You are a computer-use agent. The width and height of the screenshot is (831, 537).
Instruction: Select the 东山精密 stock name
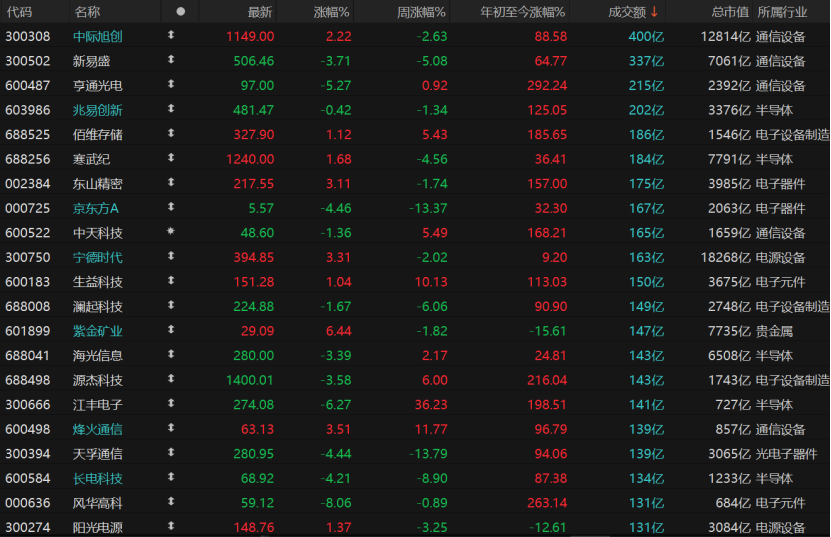click(98, 184)
